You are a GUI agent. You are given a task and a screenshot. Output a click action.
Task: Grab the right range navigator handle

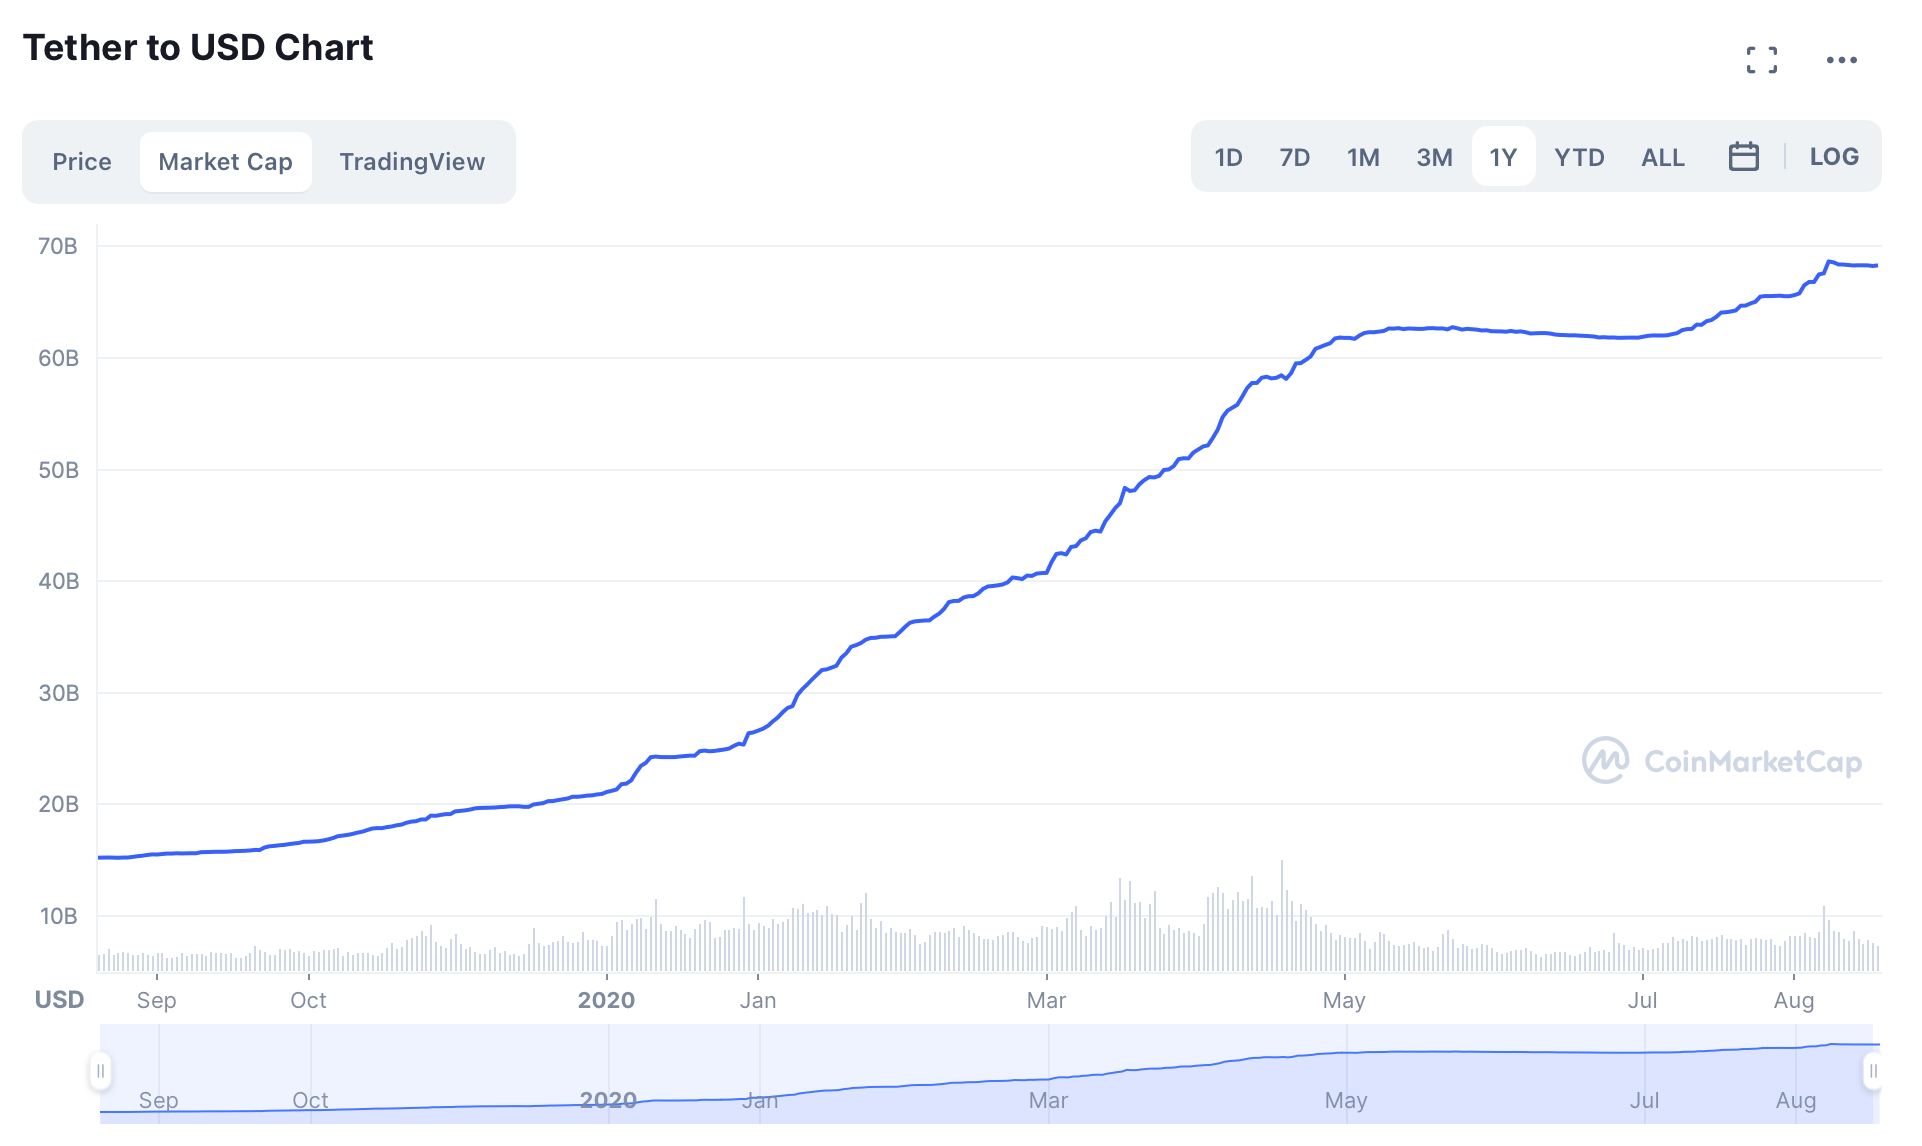pos(1873,1071)
